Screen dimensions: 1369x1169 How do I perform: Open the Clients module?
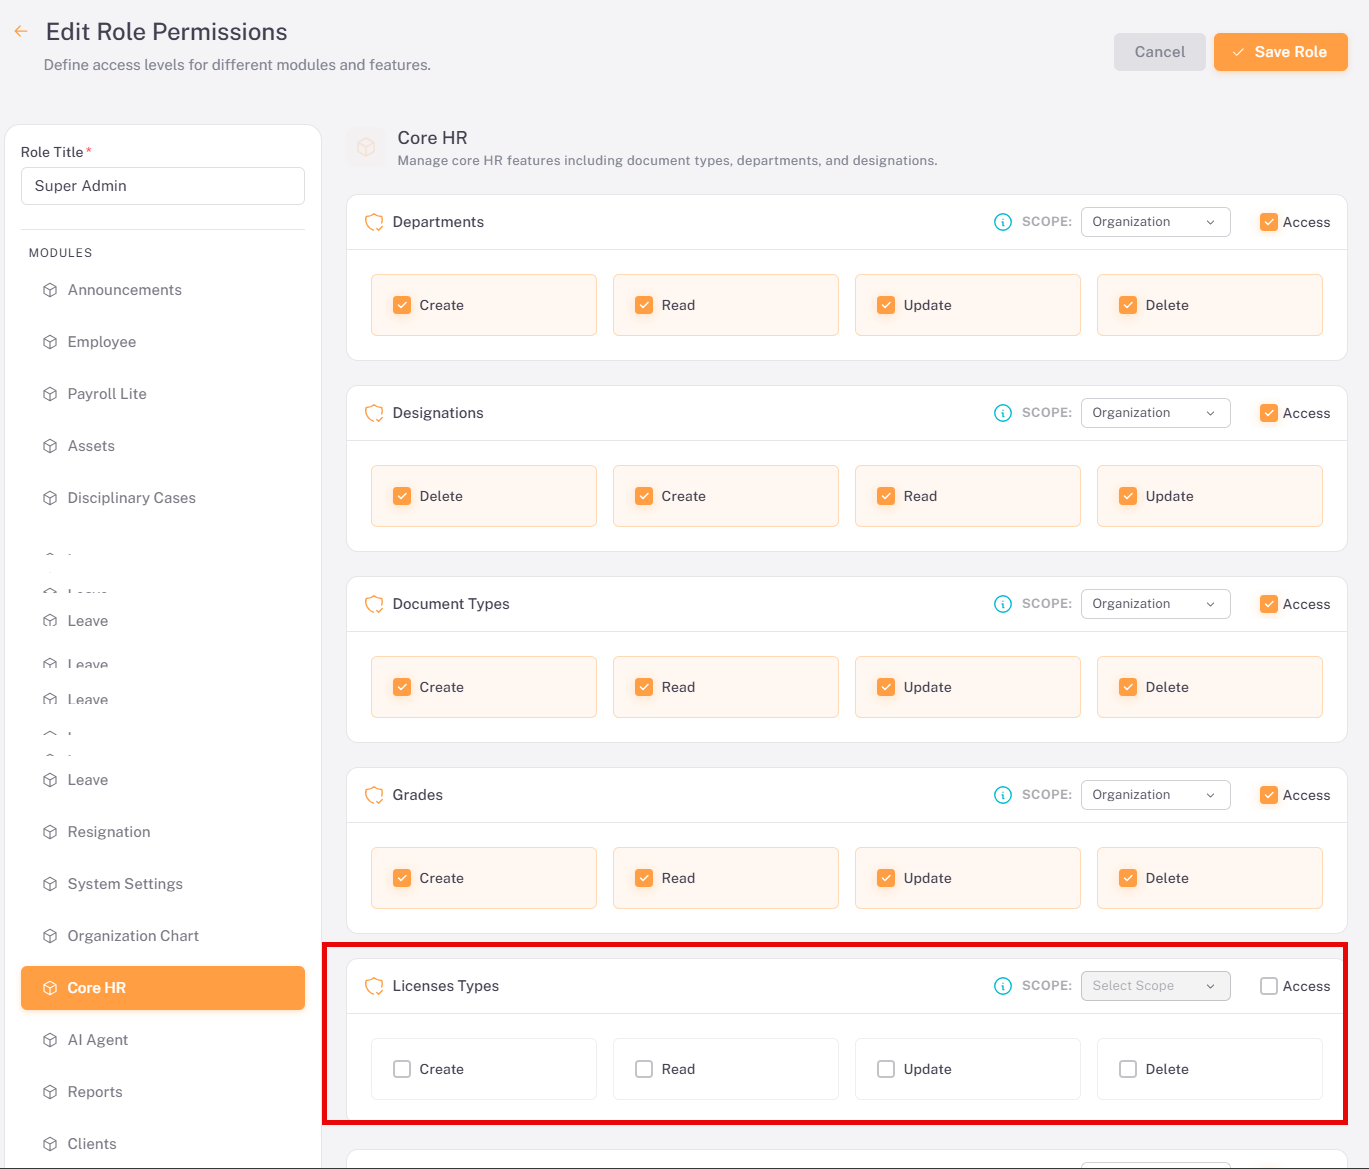(x=162, y=1144)
